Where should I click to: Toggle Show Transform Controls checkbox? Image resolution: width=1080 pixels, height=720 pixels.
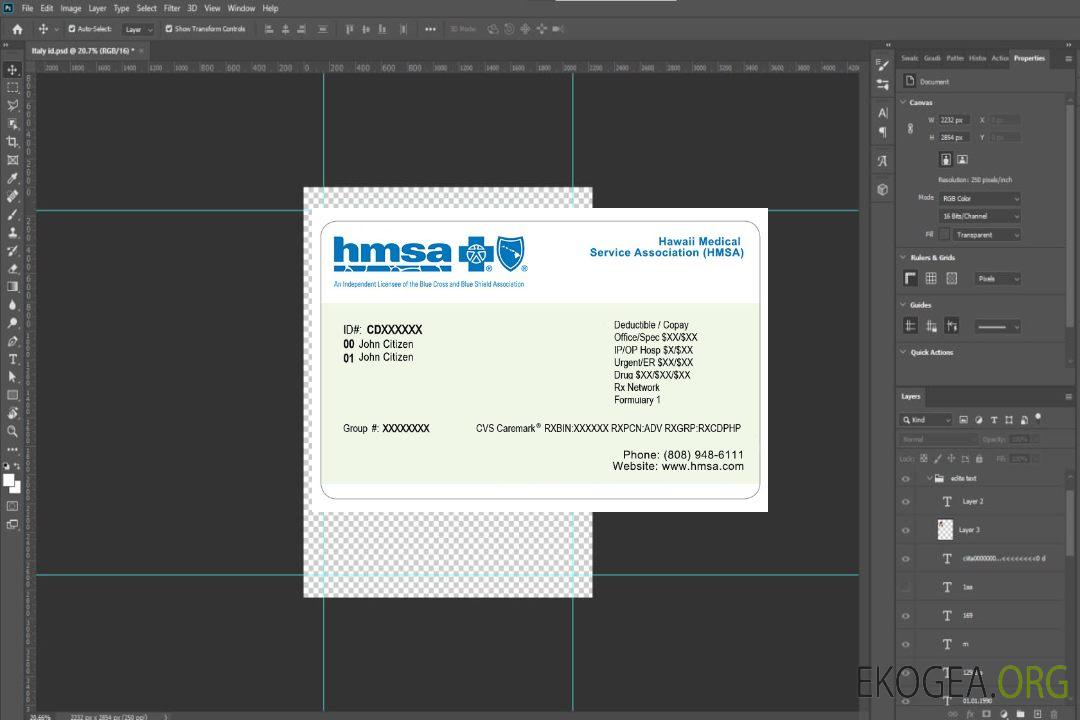coord(169,29)
